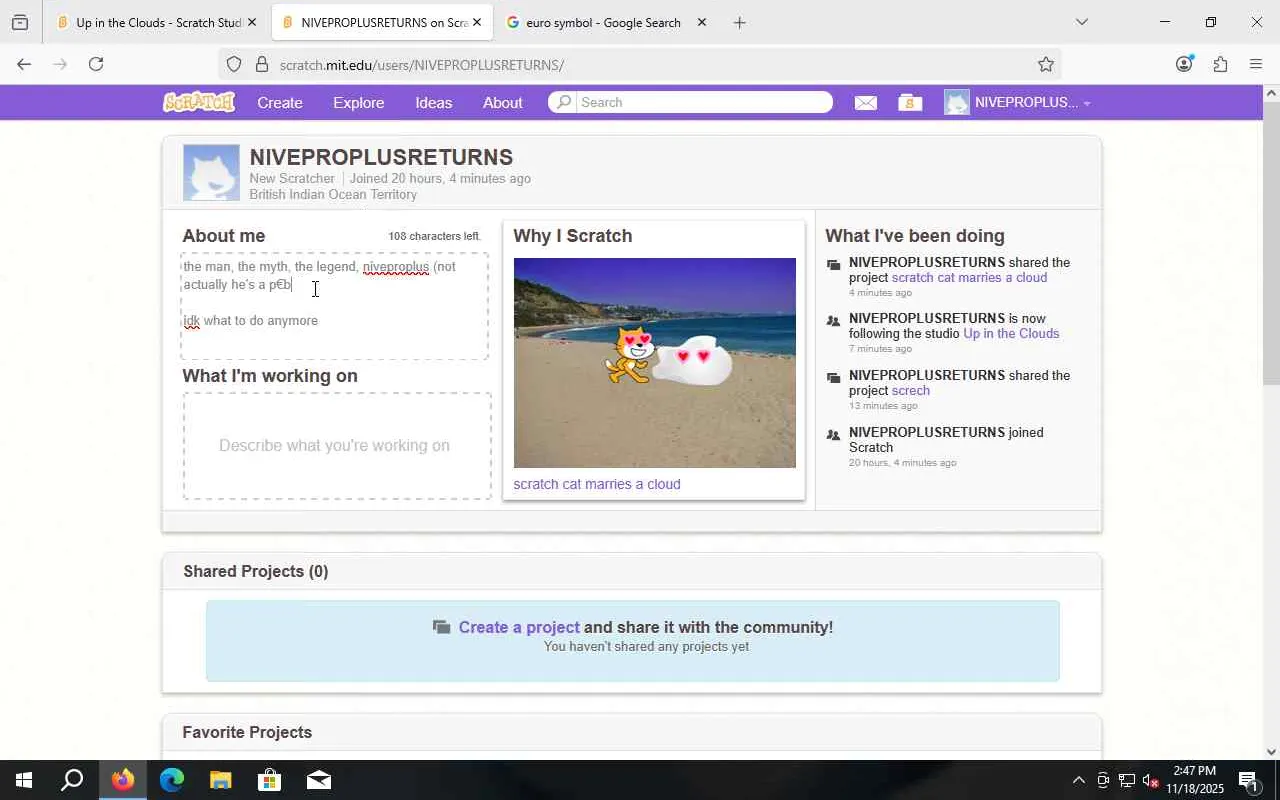1280x800 pixels.
Task: Bookmark this page with the star icon
Action: coord(1046,64)
